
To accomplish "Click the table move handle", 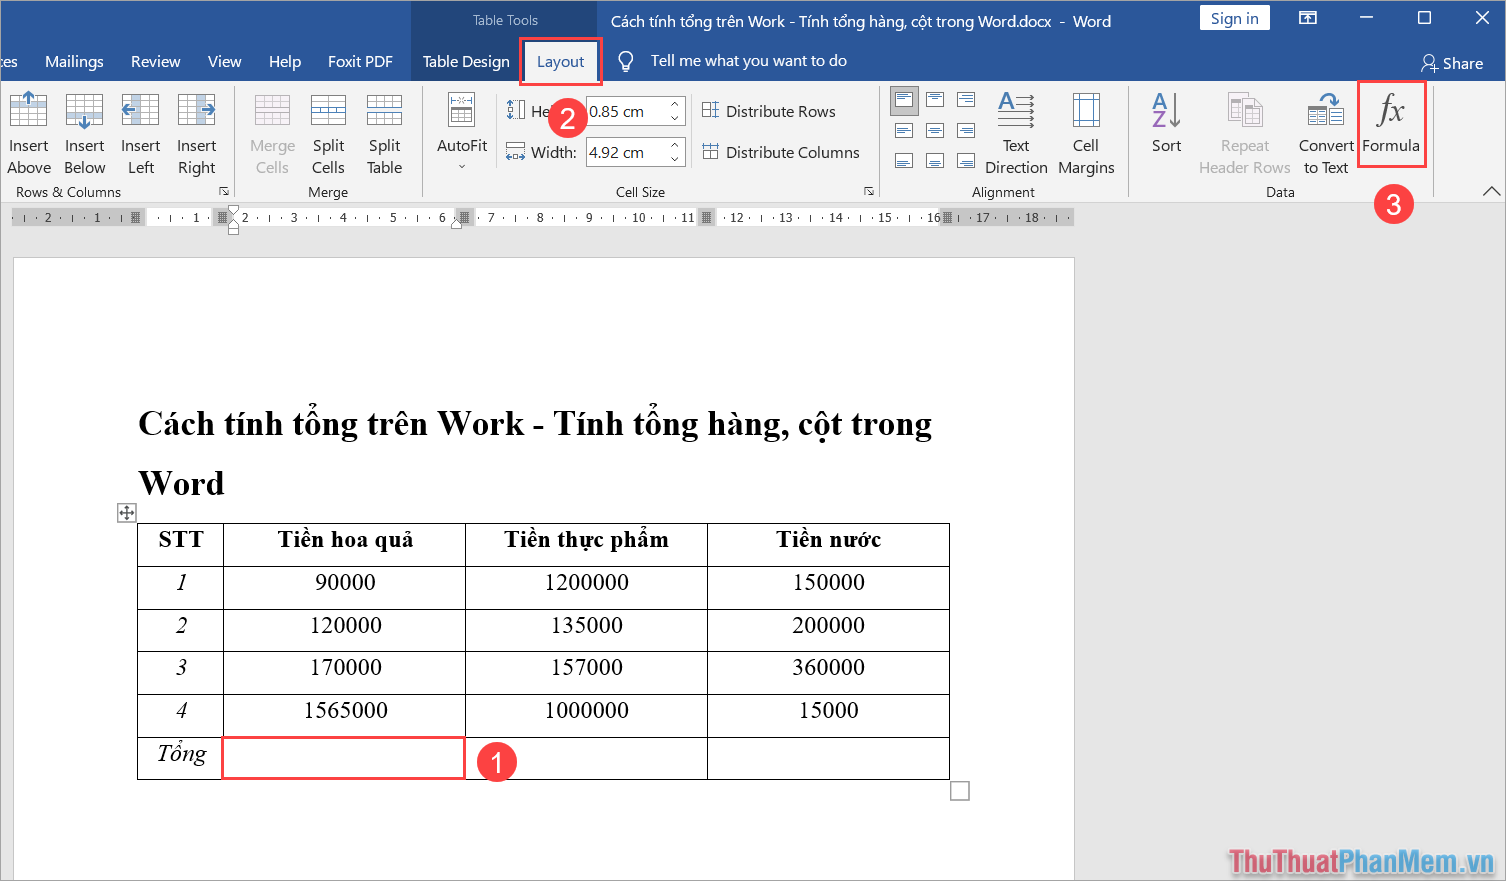I will point(126,513).
